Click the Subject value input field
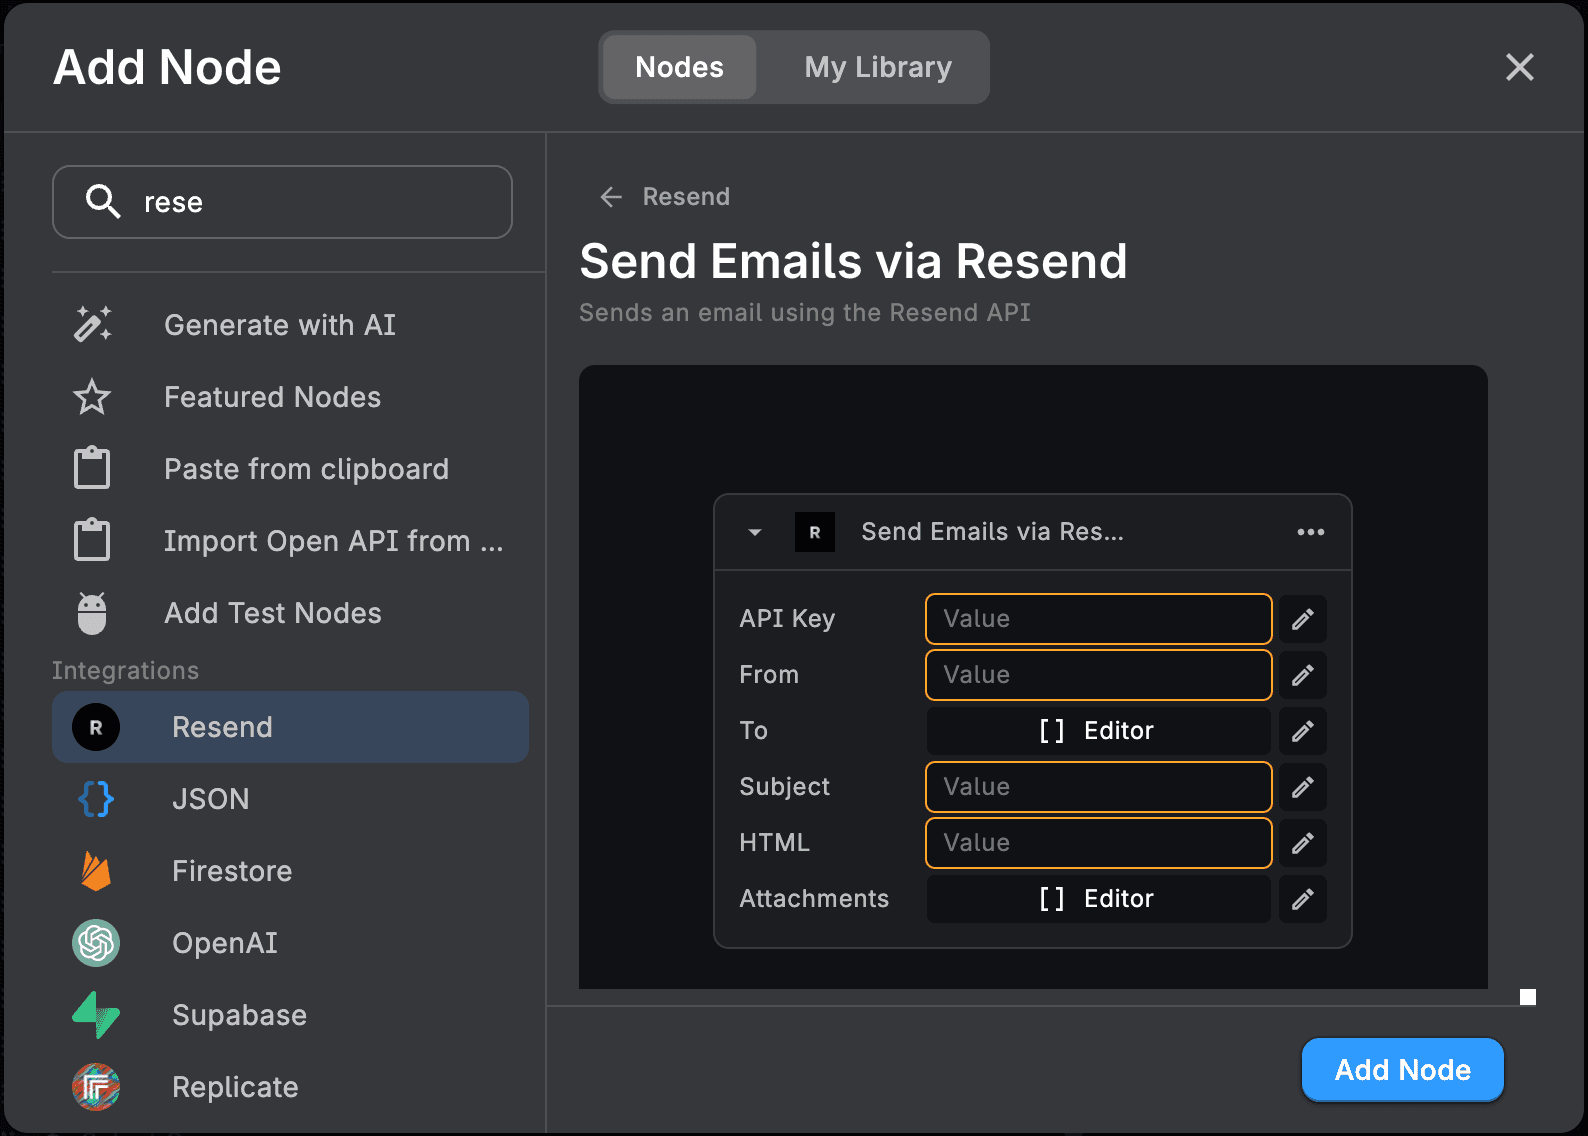The image size is (1588, 1136). (x=1098, y=787)
